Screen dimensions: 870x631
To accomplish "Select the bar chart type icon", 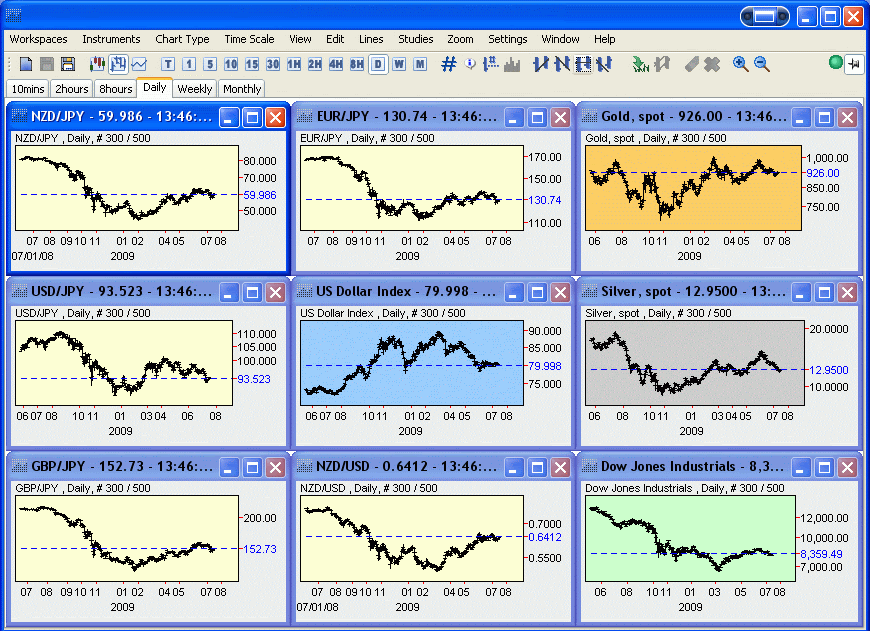I will (118, 64).
